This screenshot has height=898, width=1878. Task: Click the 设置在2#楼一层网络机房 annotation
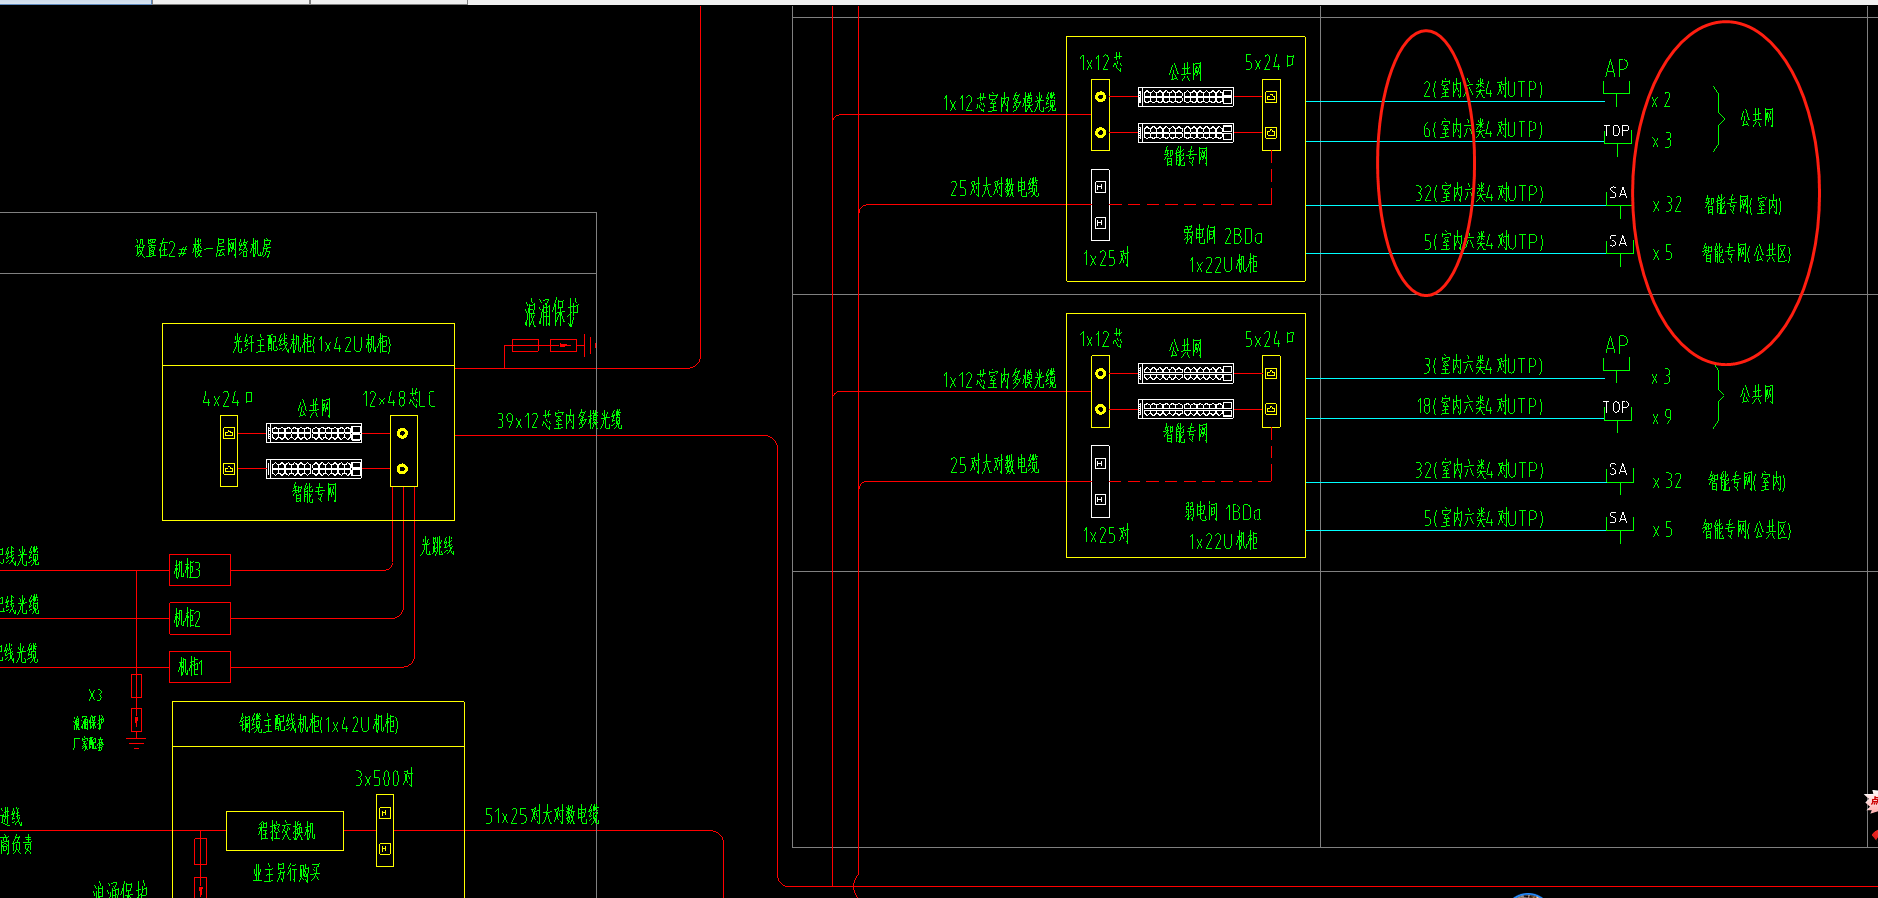pyautogui.click(x=203, y=248)
